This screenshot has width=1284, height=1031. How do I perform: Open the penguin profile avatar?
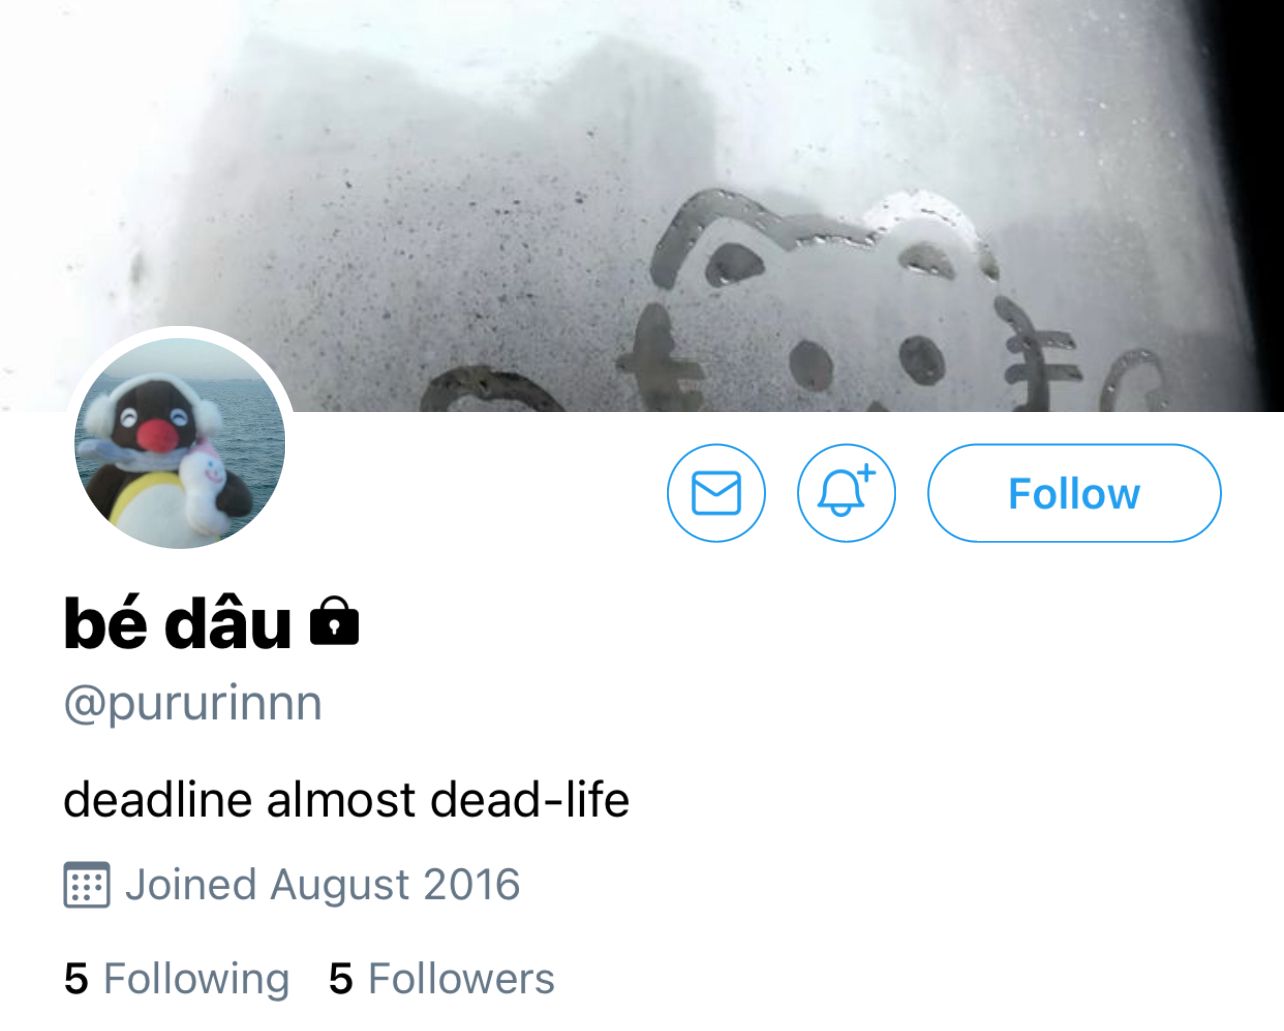click(180, 443)
